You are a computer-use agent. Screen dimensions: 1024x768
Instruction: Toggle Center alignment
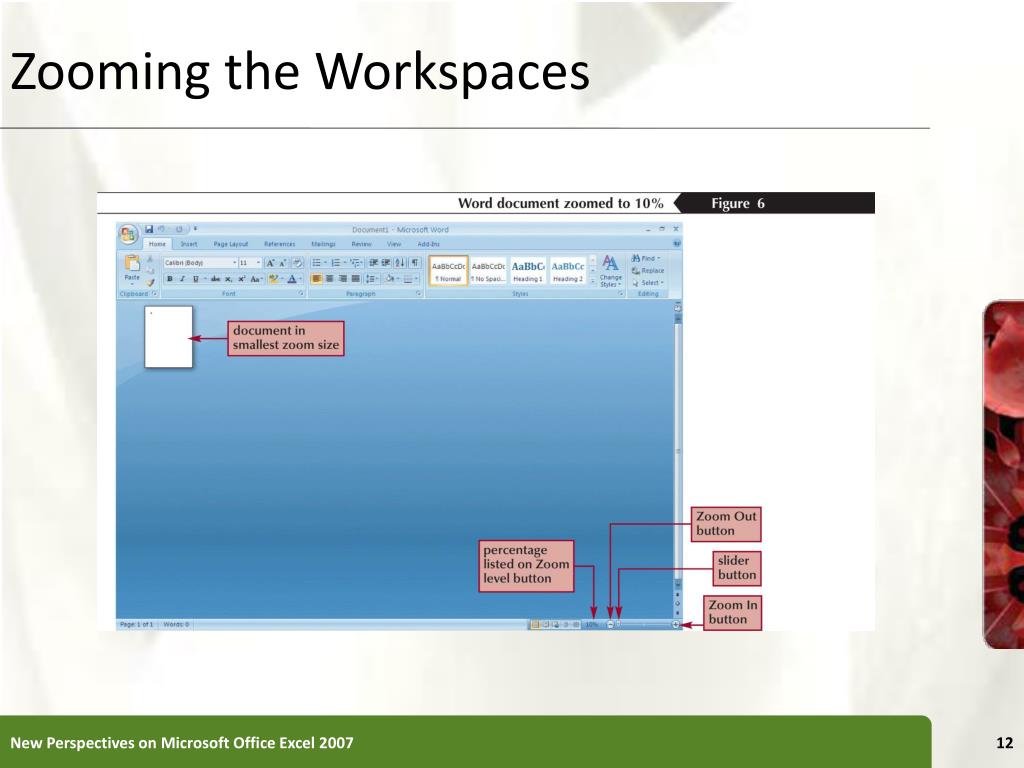[330, 279]
